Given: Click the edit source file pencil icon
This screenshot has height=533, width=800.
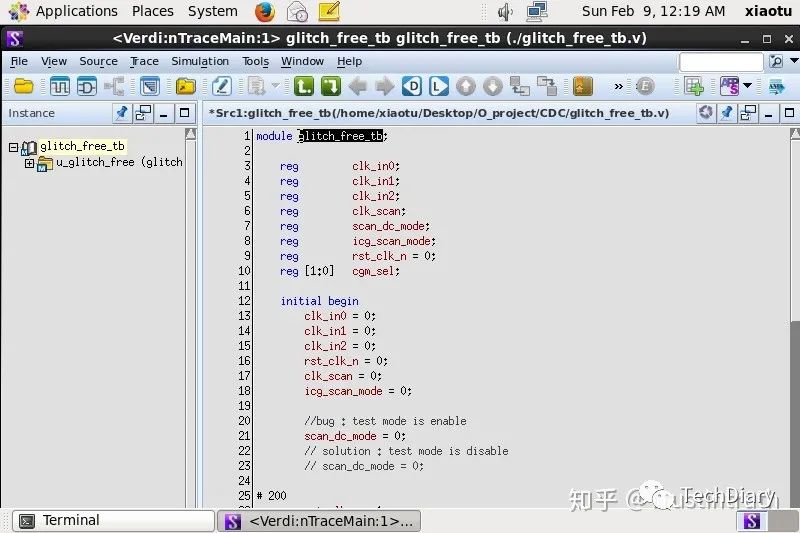Looking at the screenshot, I should (221, 87).
